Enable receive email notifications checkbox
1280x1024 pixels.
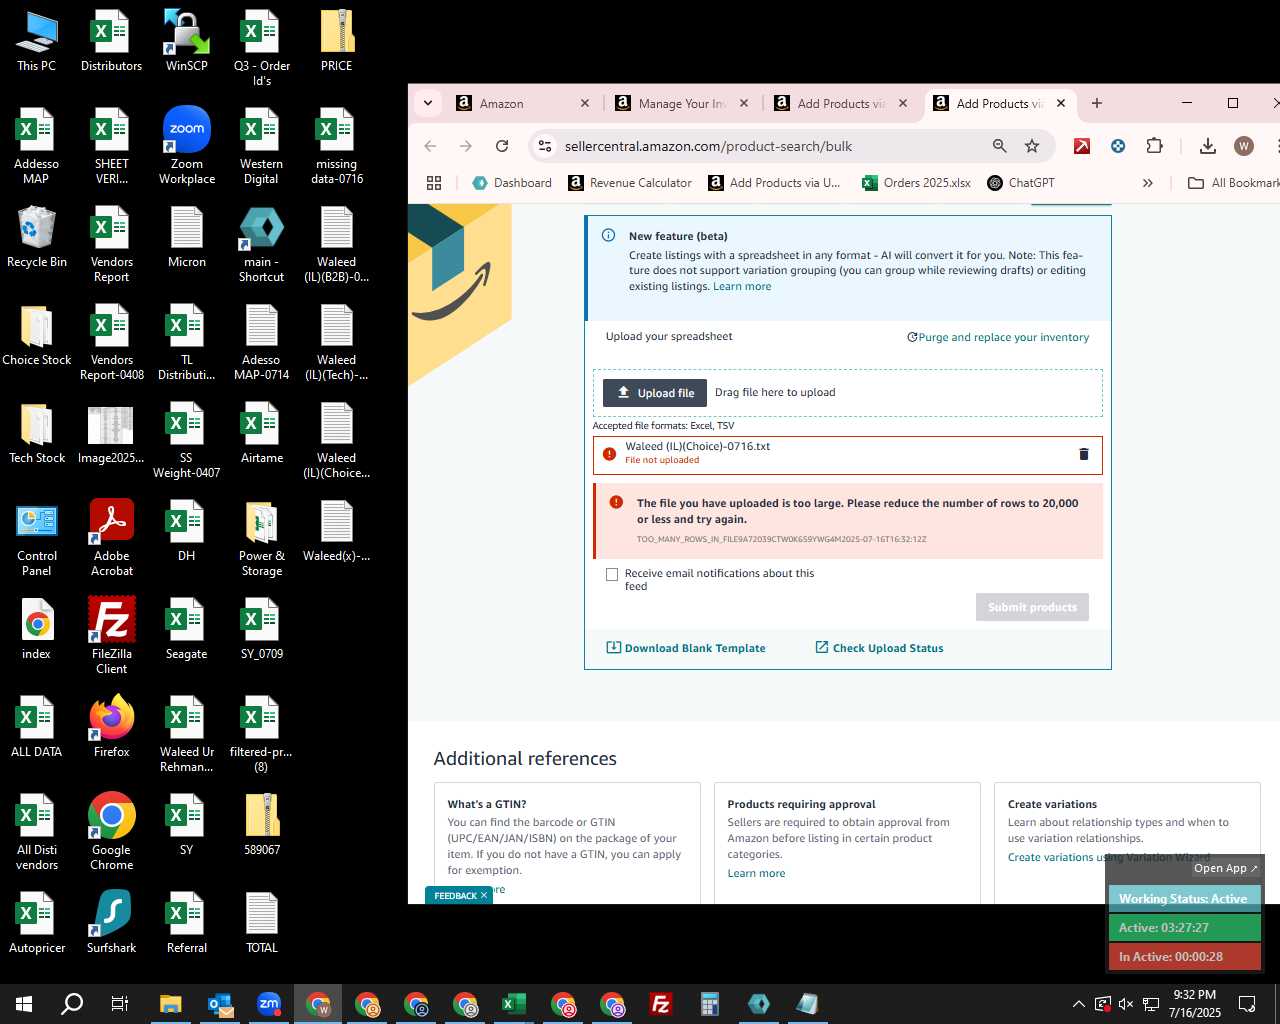click(612, 574)
